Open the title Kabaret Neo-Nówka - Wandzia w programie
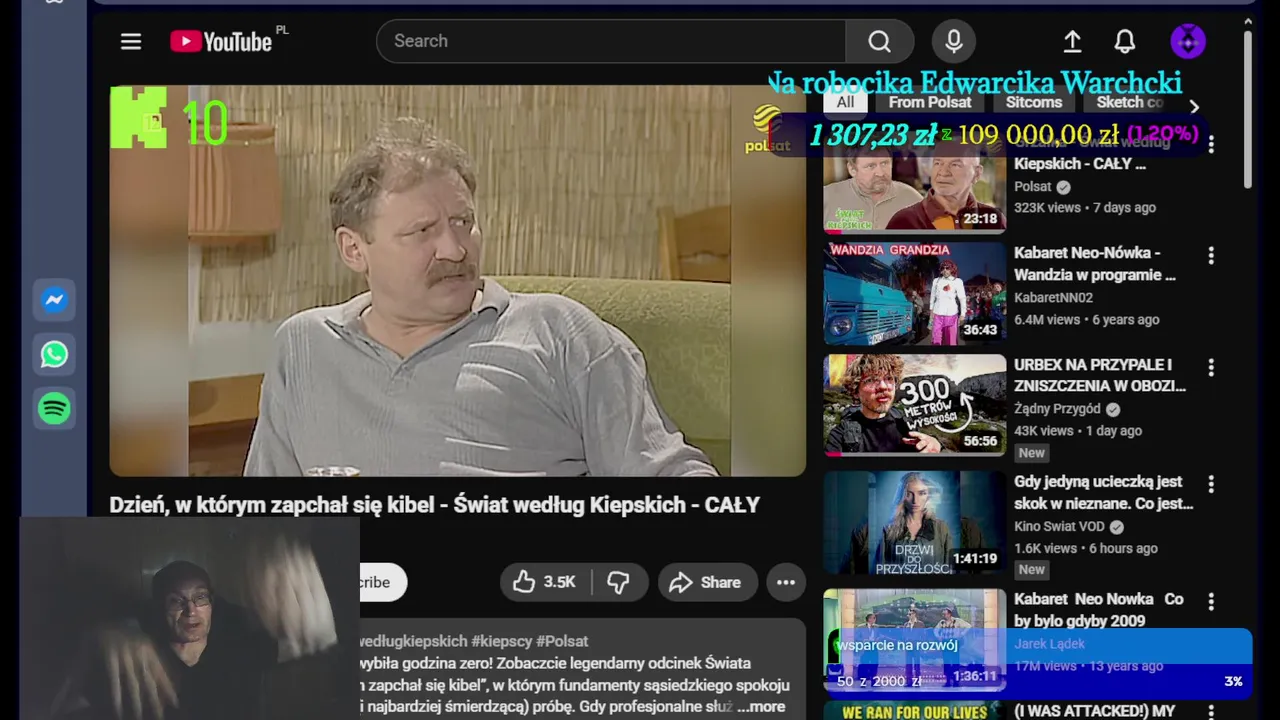Screen dimensions: 1280x720 coord(1095,264)
